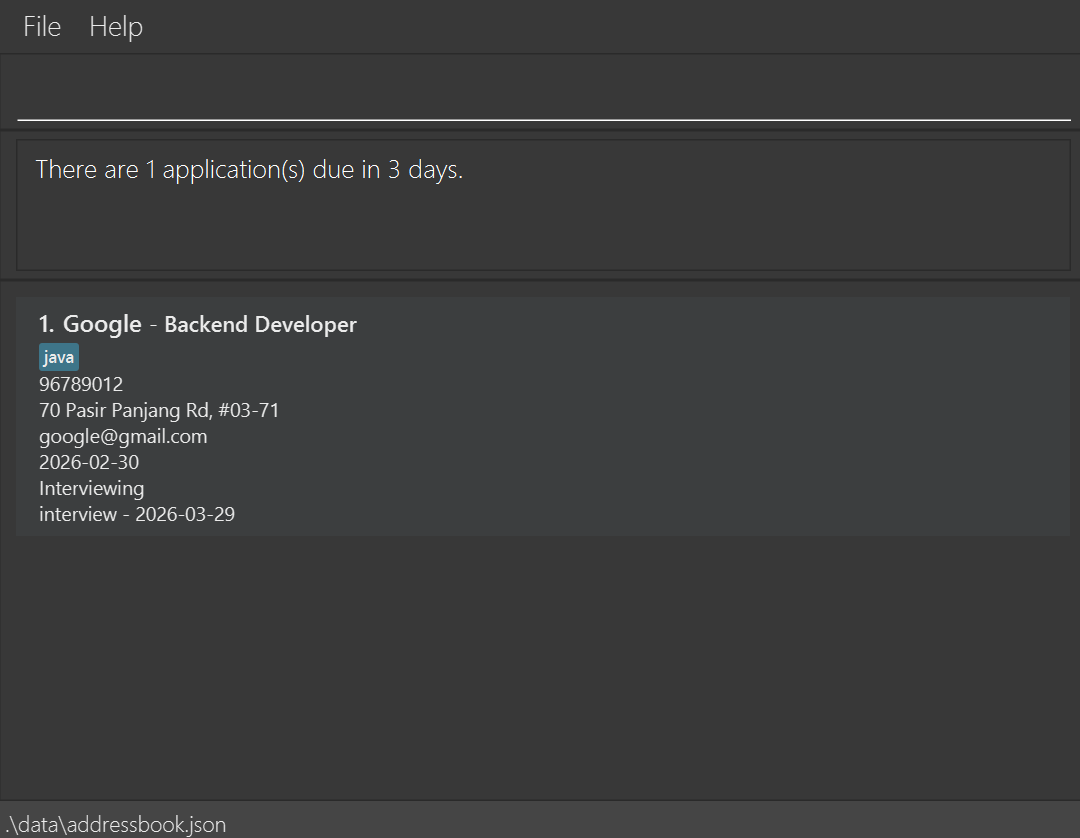Click the google@gmail.com email address
The image size is (1080, 838).
click(123, 436)
